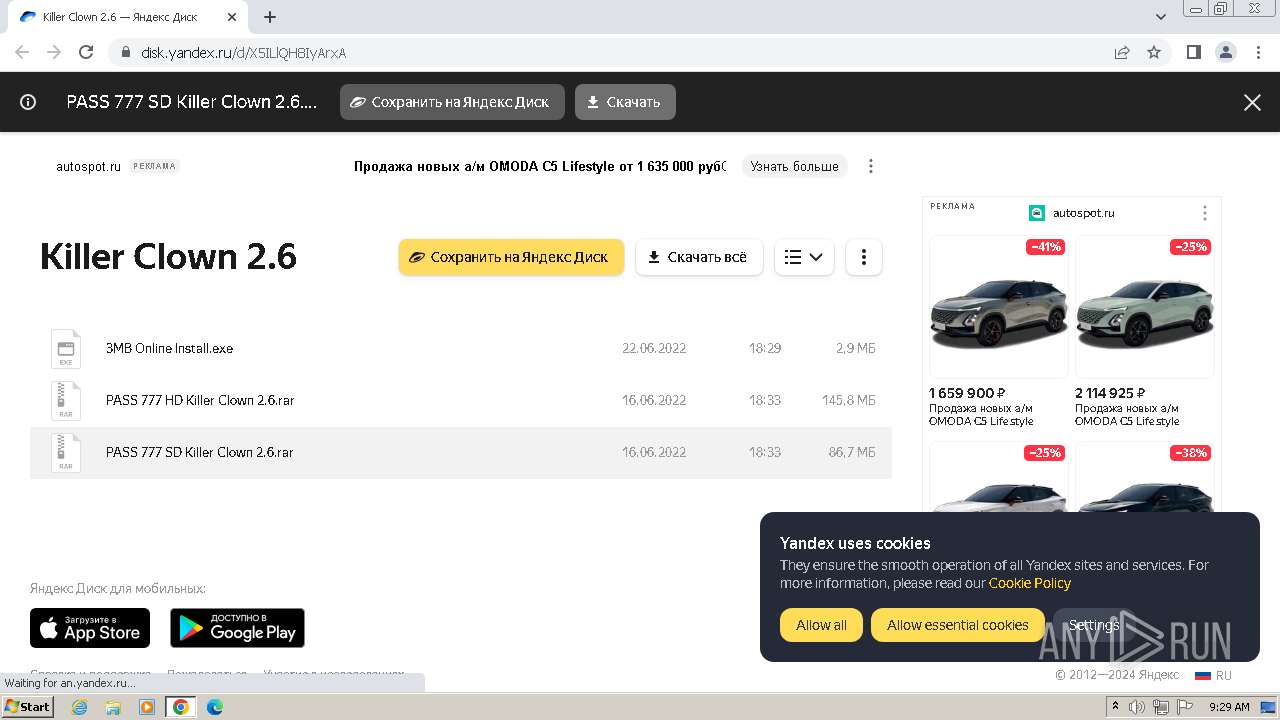Bookmark this page with the star icon
The image size is (1280, 720).
1154,52
